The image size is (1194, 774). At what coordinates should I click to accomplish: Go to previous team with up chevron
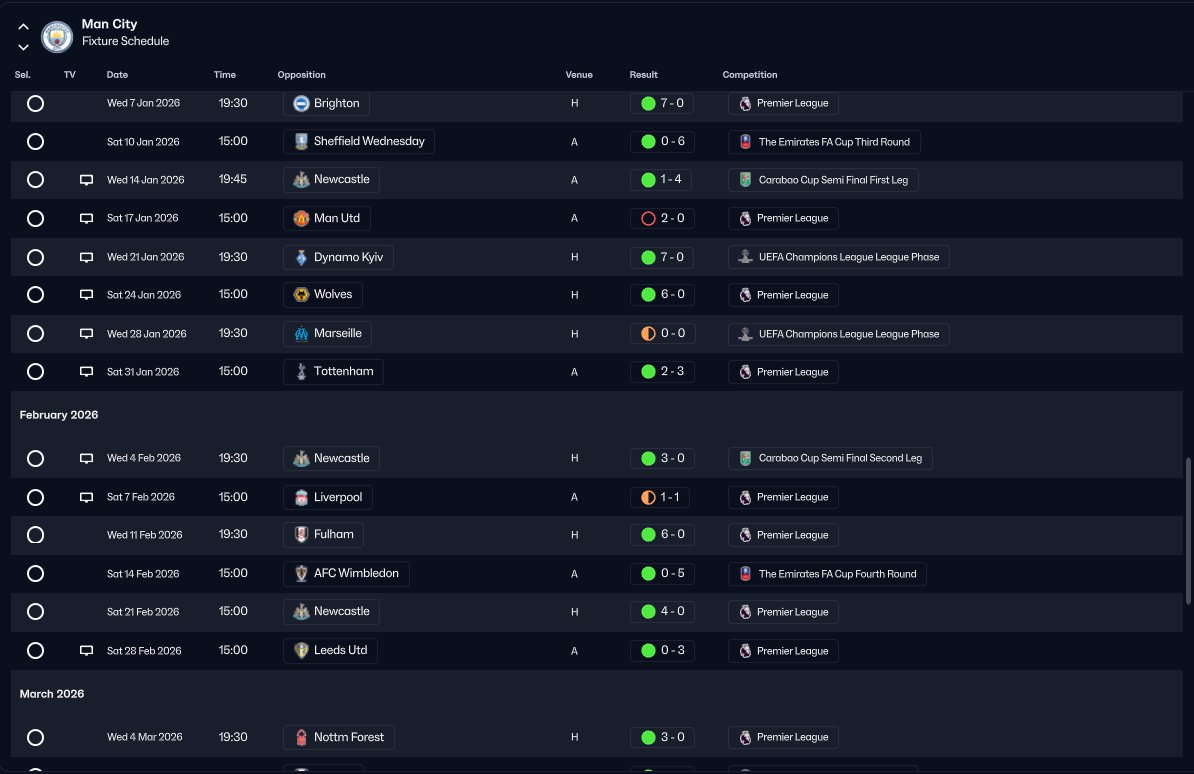pos(24,27)
